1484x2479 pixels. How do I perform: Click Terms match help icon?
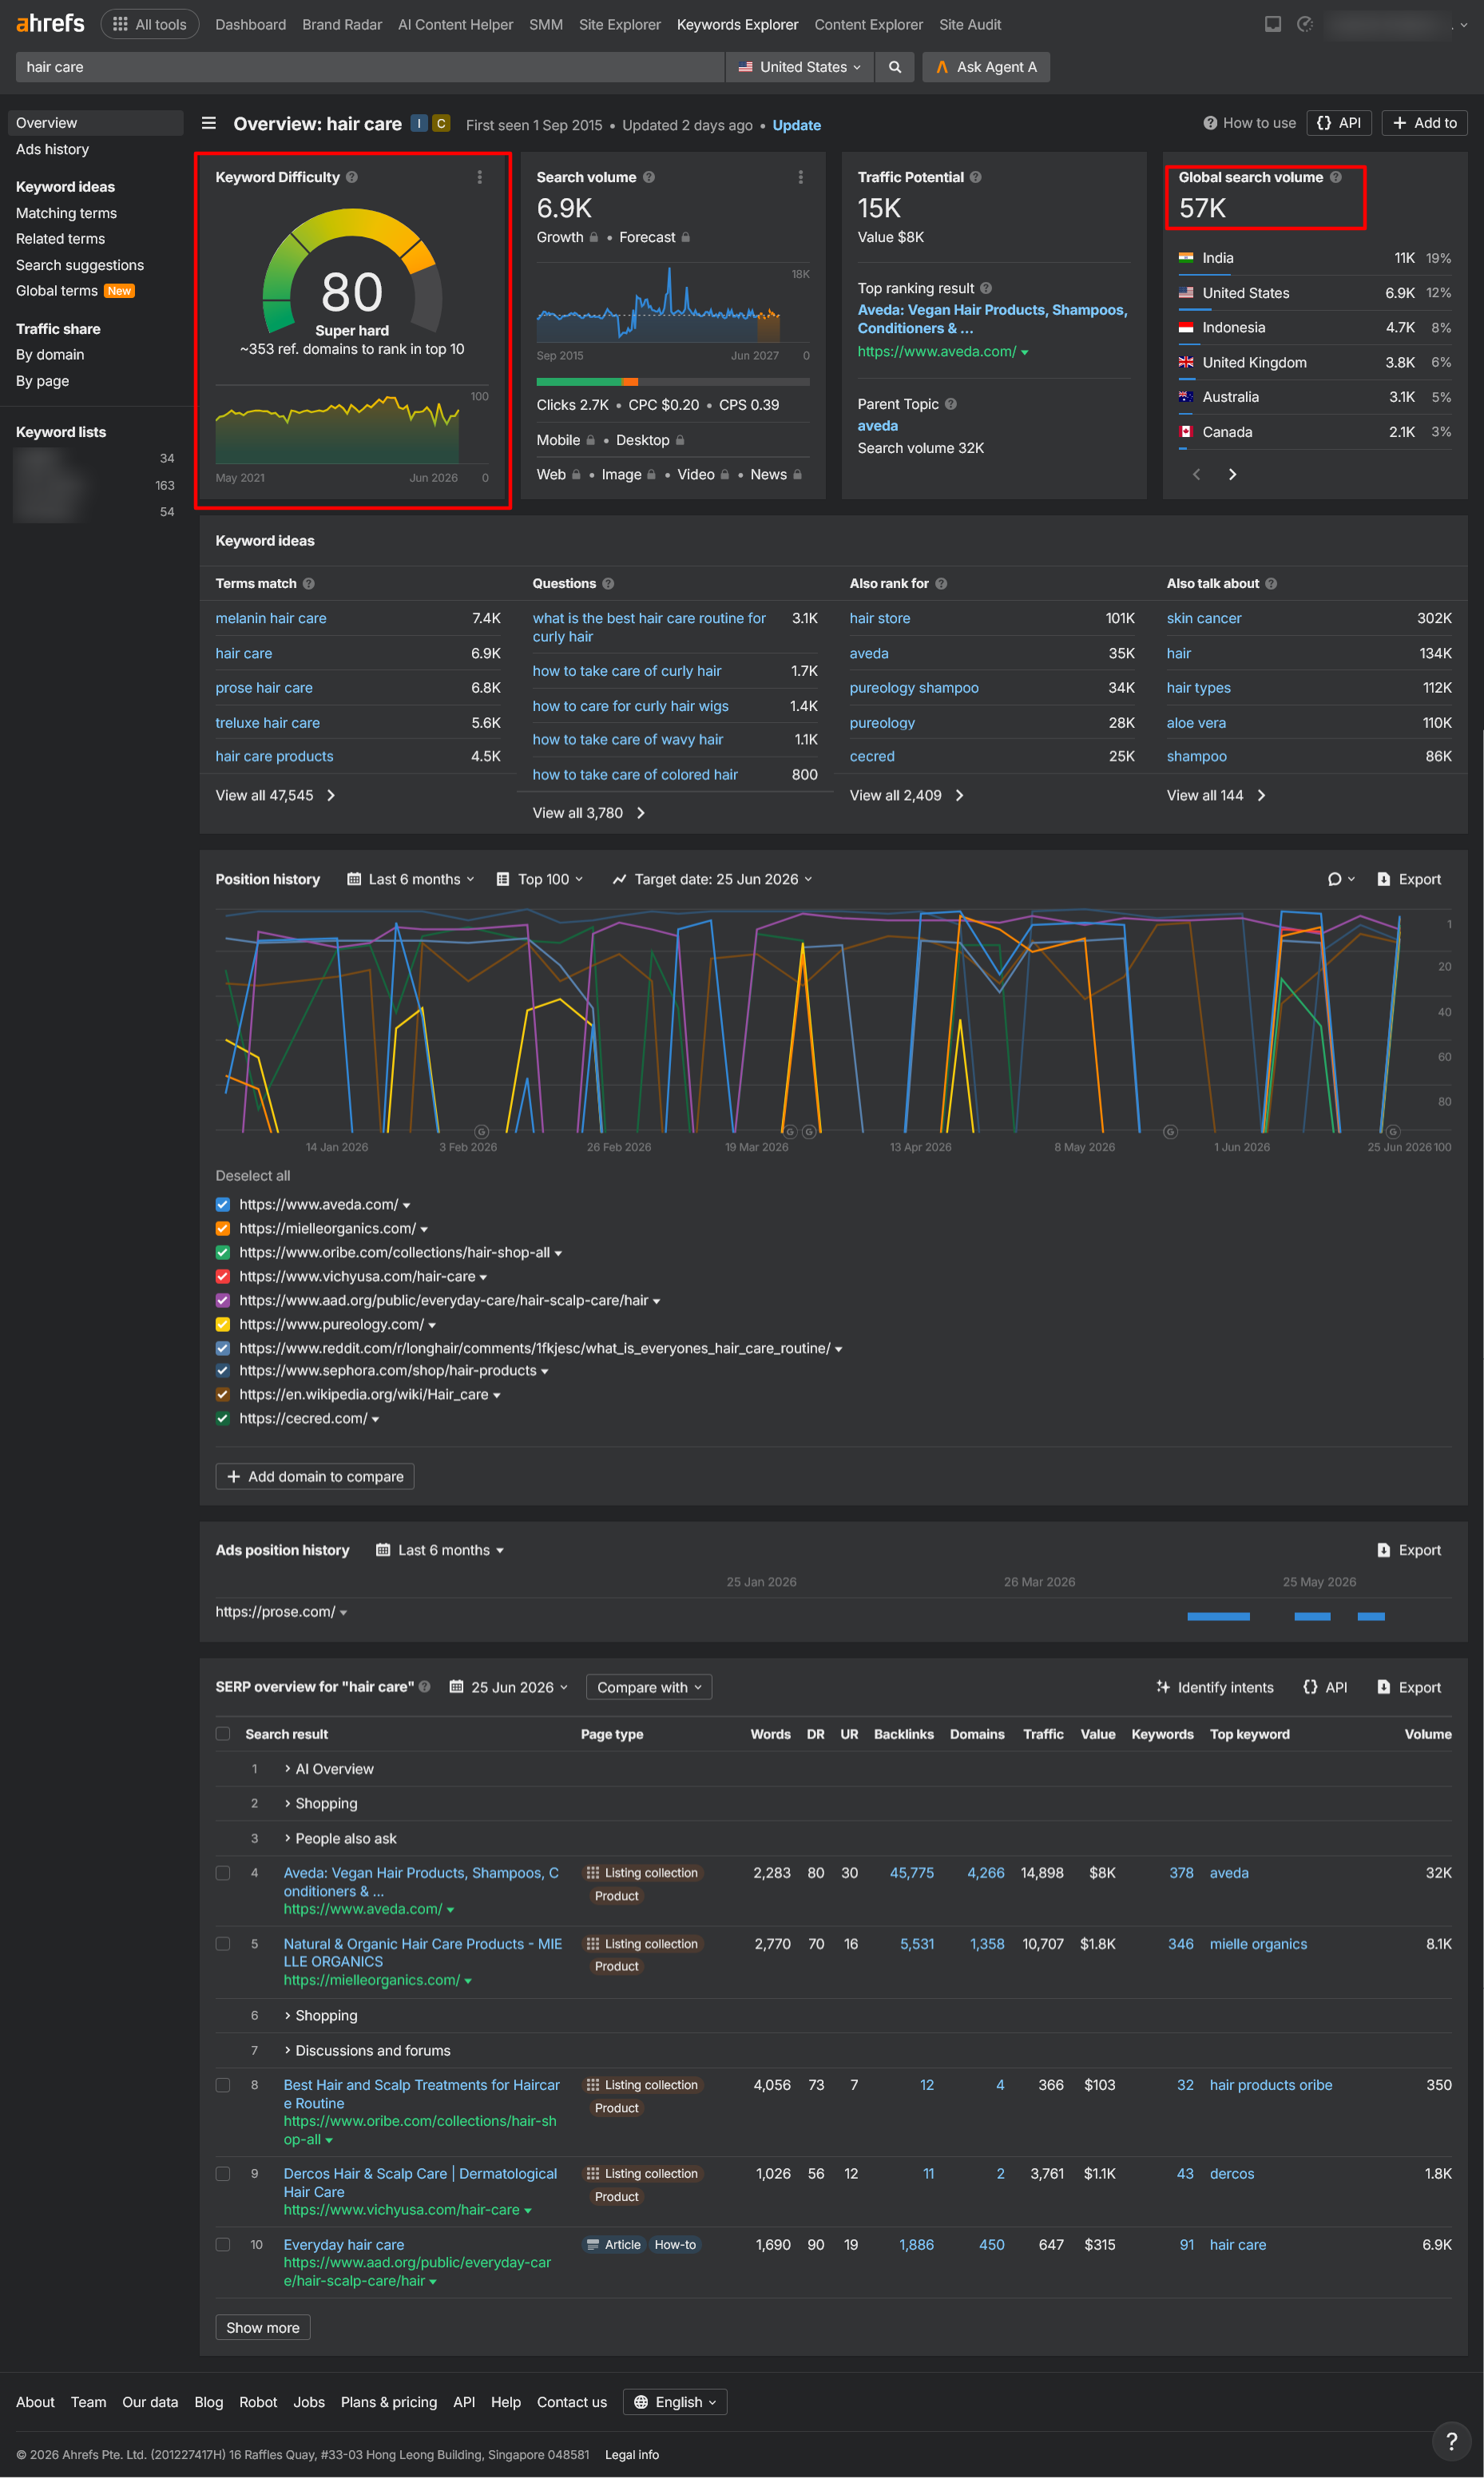tap(309, 584)
